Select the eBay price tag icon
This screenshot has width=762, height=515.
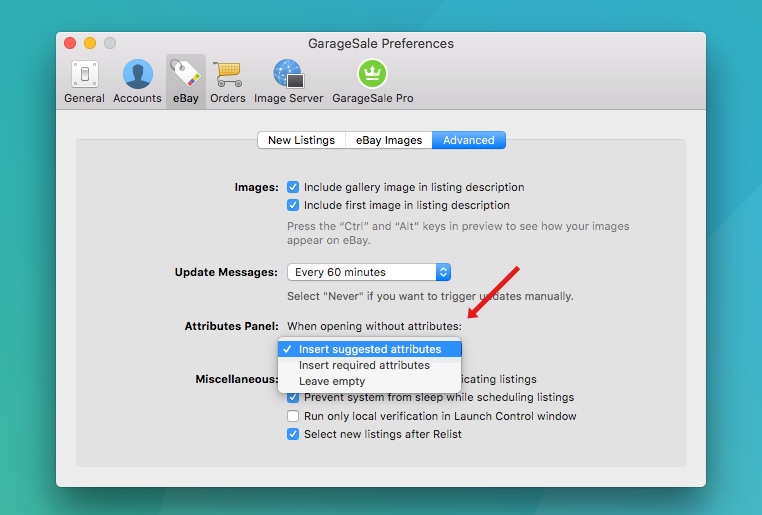186,82
